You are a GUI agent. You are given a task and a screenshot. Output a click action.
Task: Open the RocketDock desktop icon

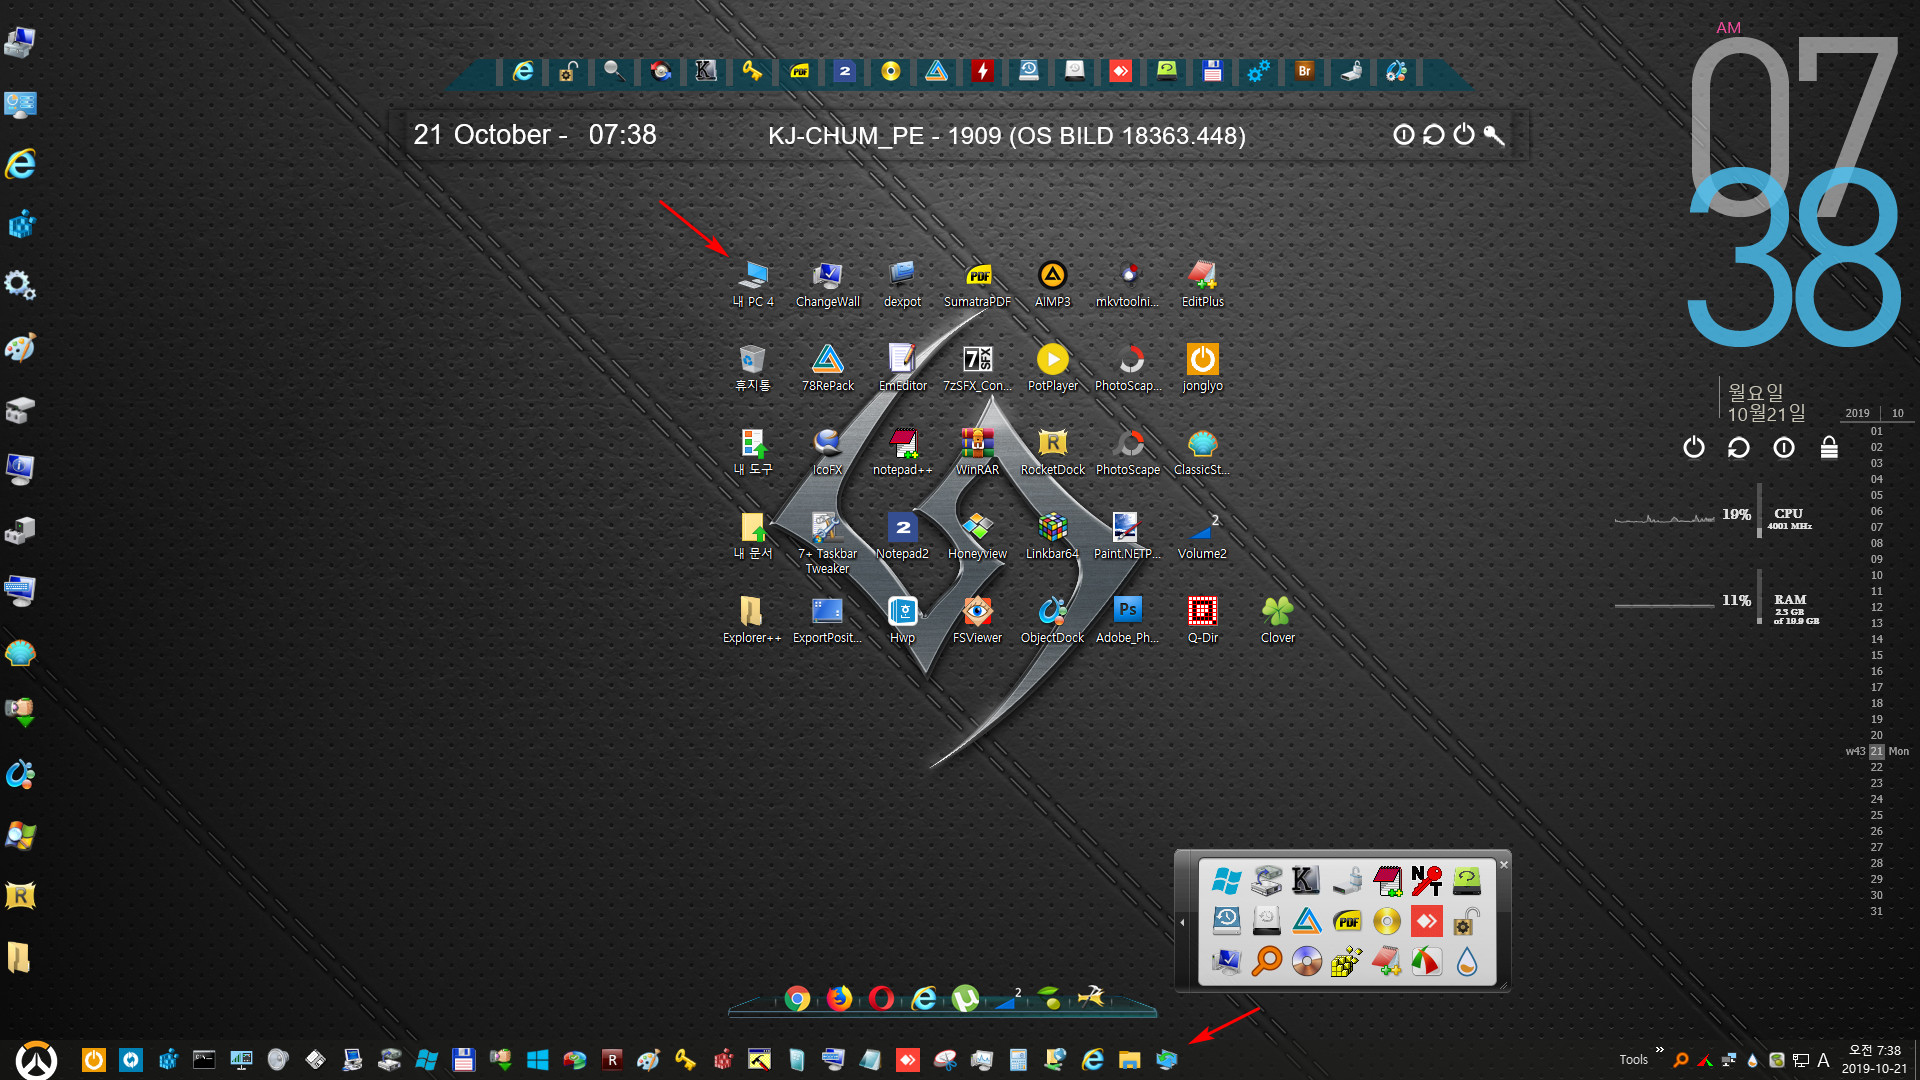click(x=1052, y=452)
